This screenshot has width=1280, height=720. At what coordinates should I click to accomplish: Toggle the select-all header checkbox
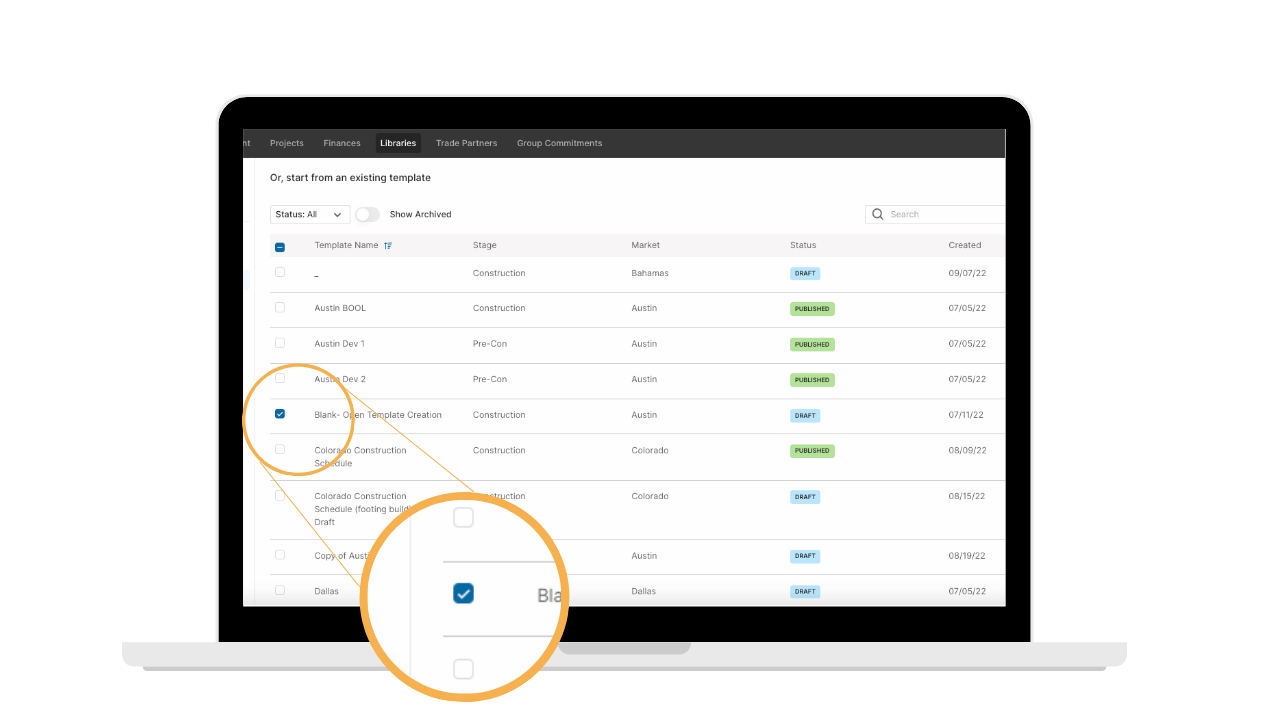click(x=280, y=247)
